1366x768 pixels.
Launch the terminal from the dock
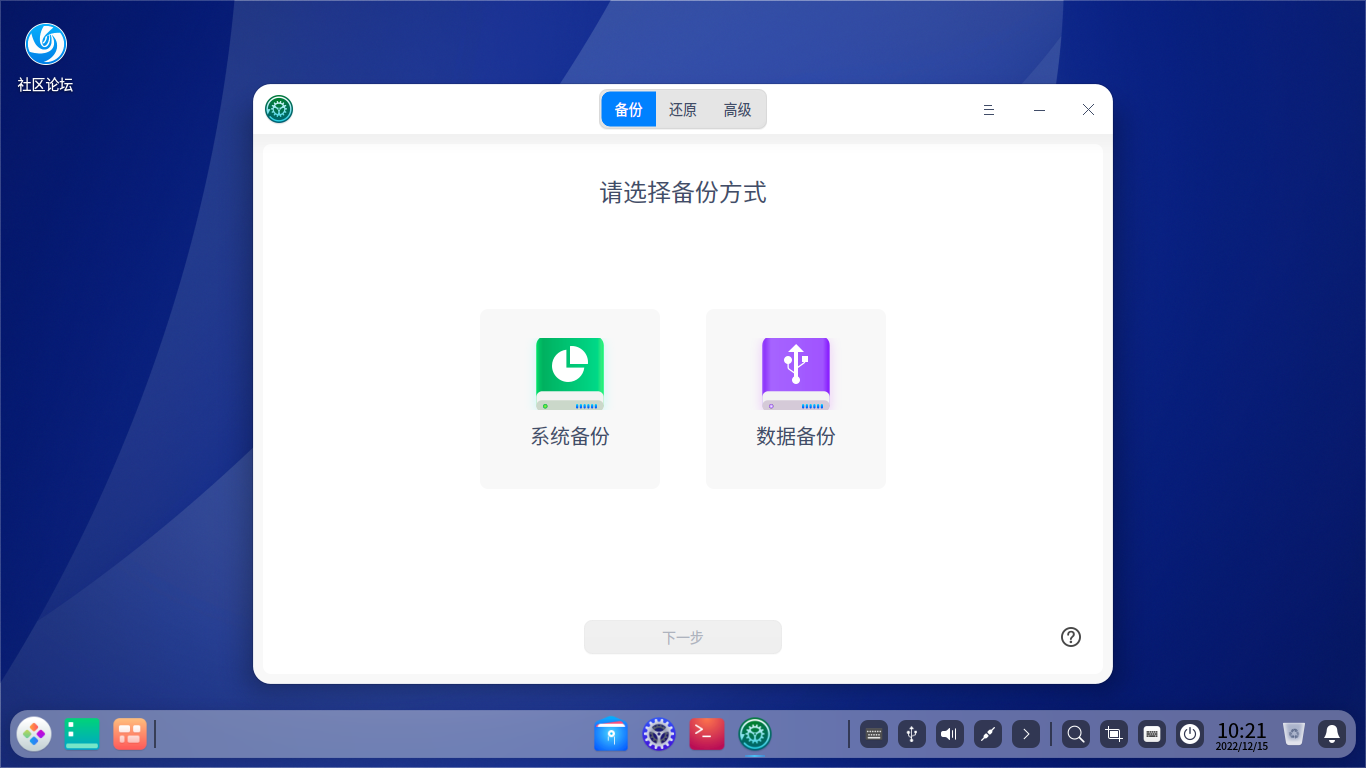pyautogui.click(x=706, y=734)
